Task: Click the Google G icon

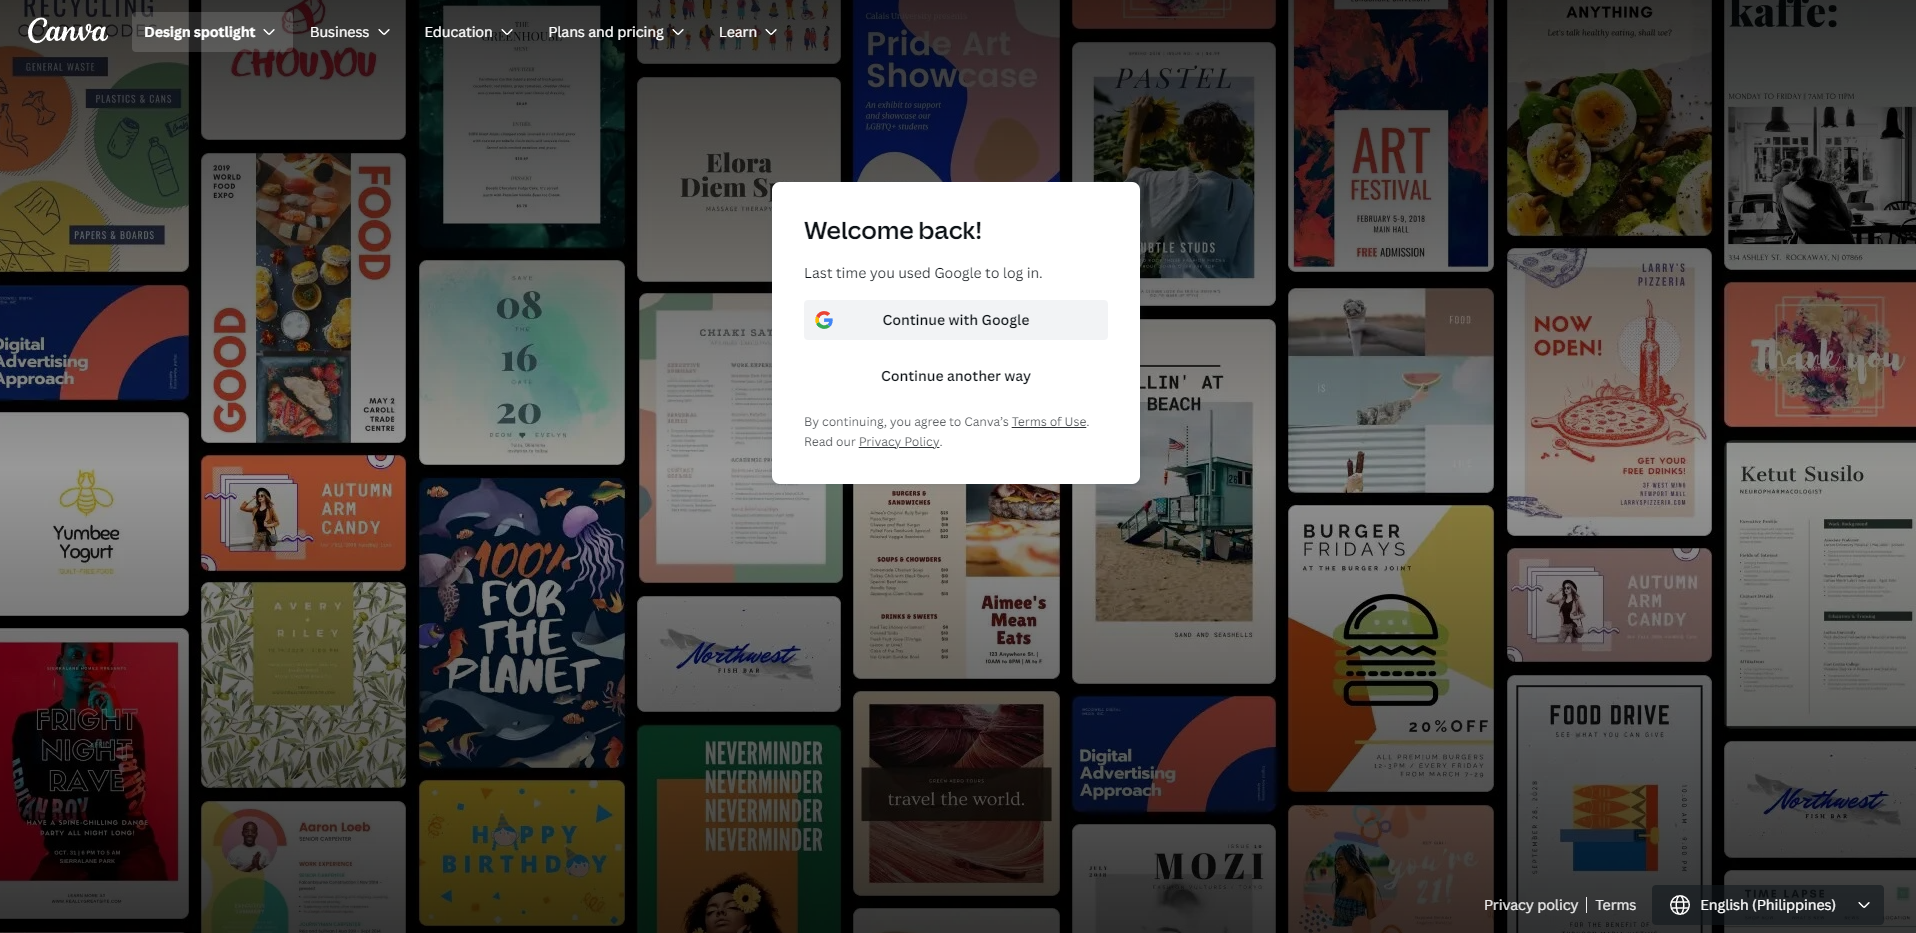Action: tap(824, 320)
